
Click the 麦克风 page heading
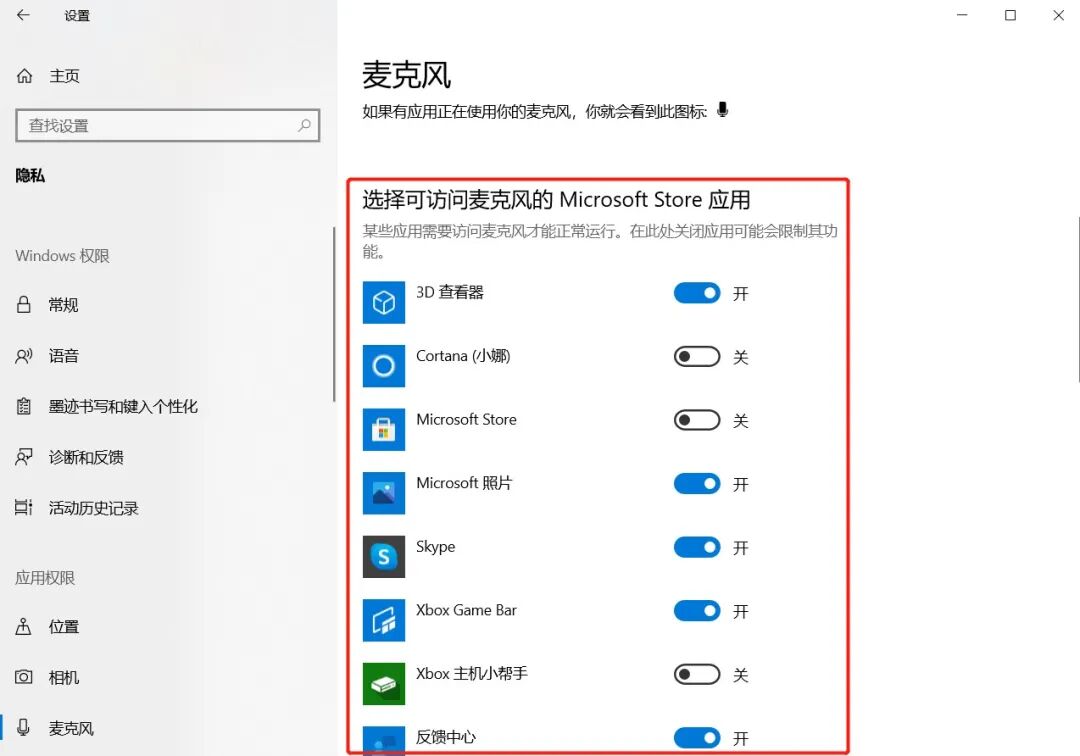(x=406, y=75)
